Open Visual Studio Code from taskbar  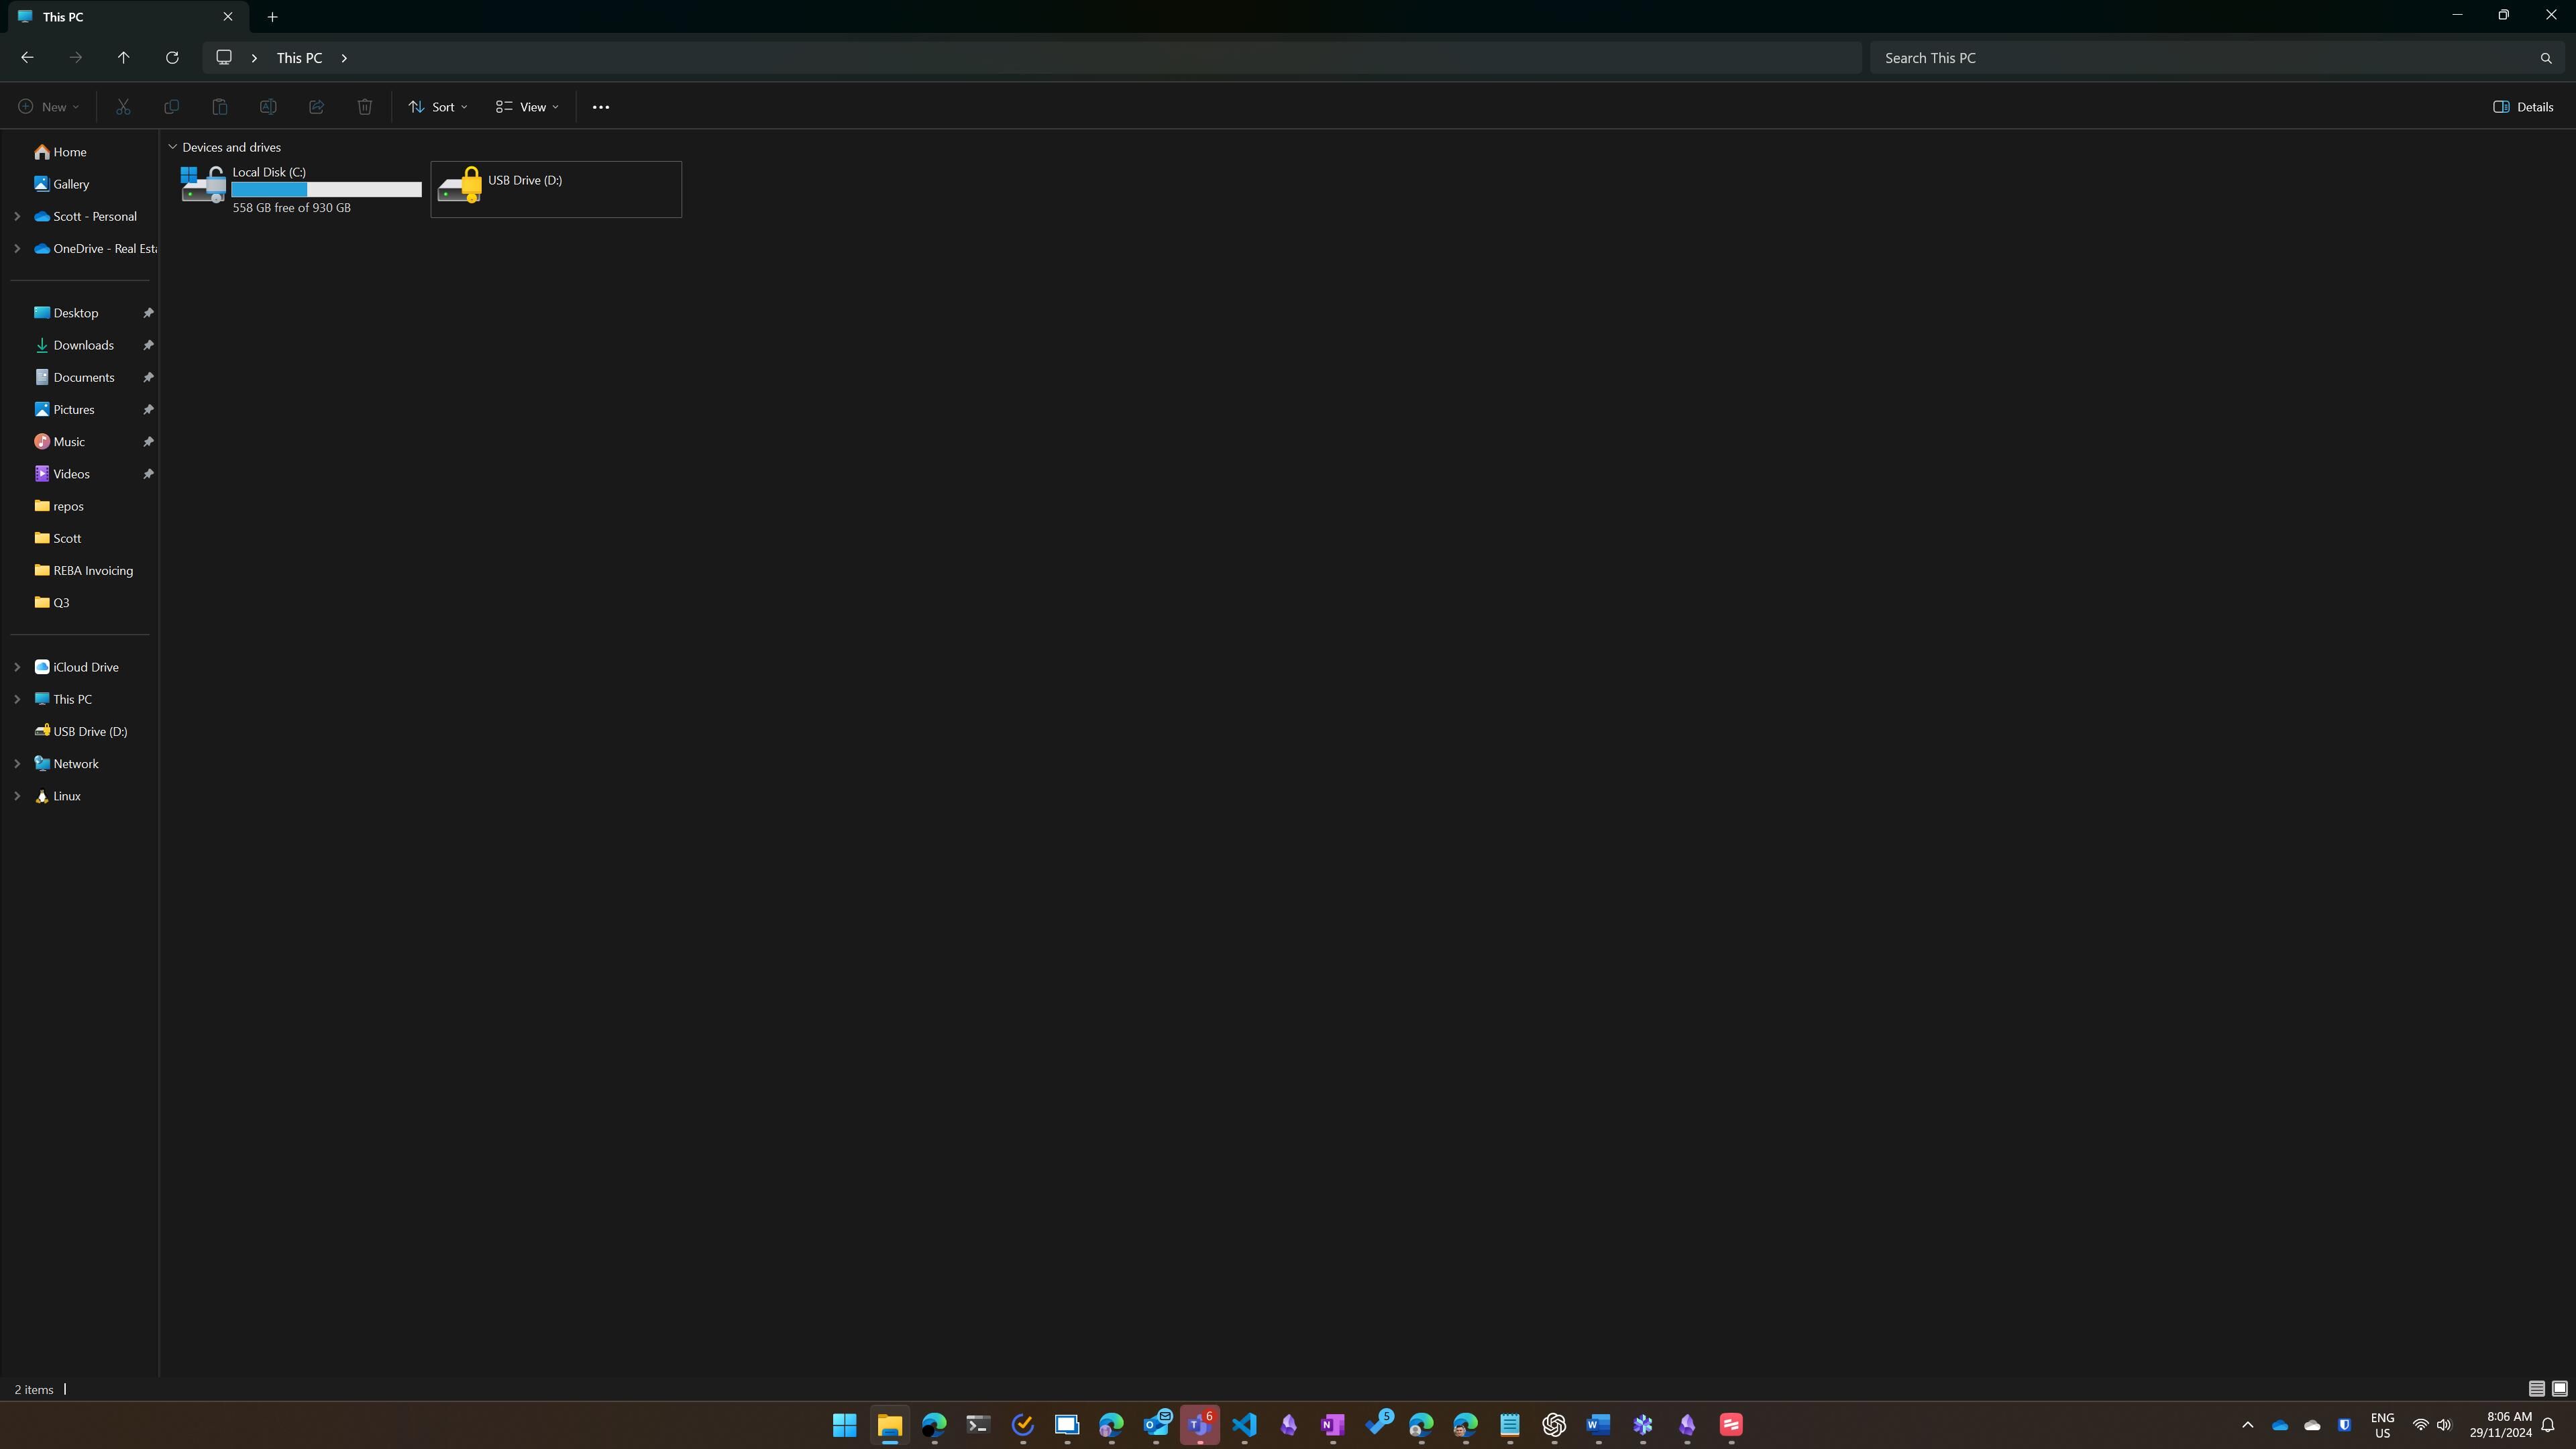pos(1244,1424)
